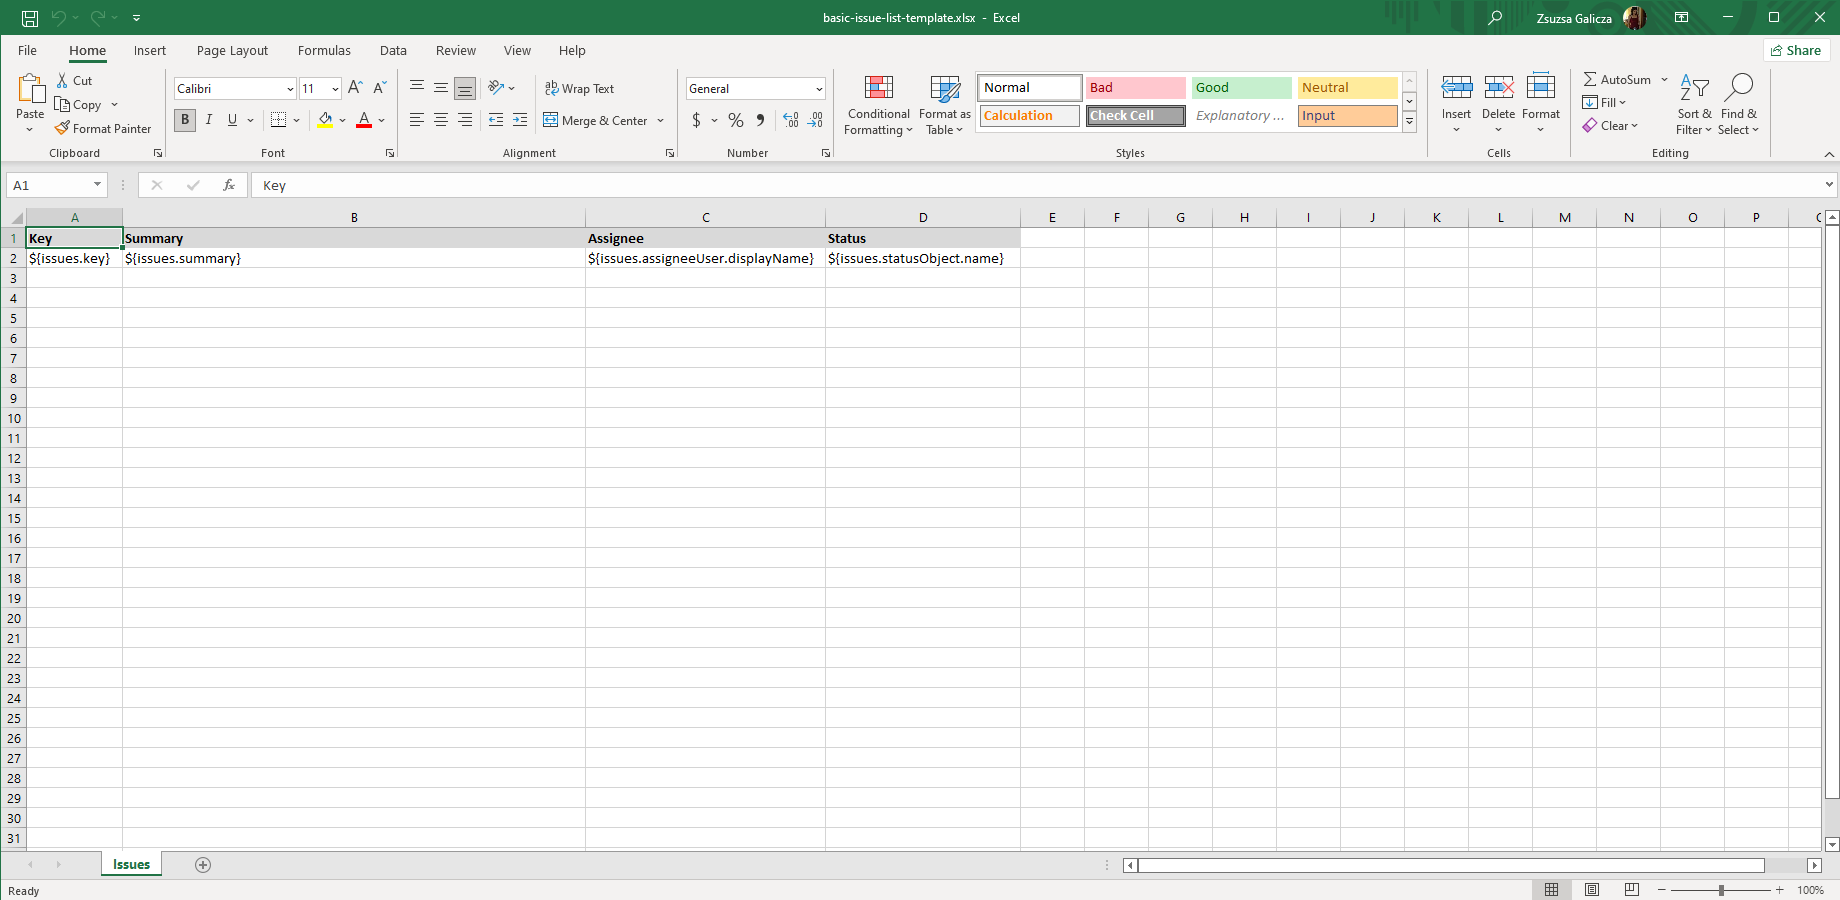Screen dimensions: 1840x900
Task: Select cell with ${issues.summary}
Action: tap(354, 258)
